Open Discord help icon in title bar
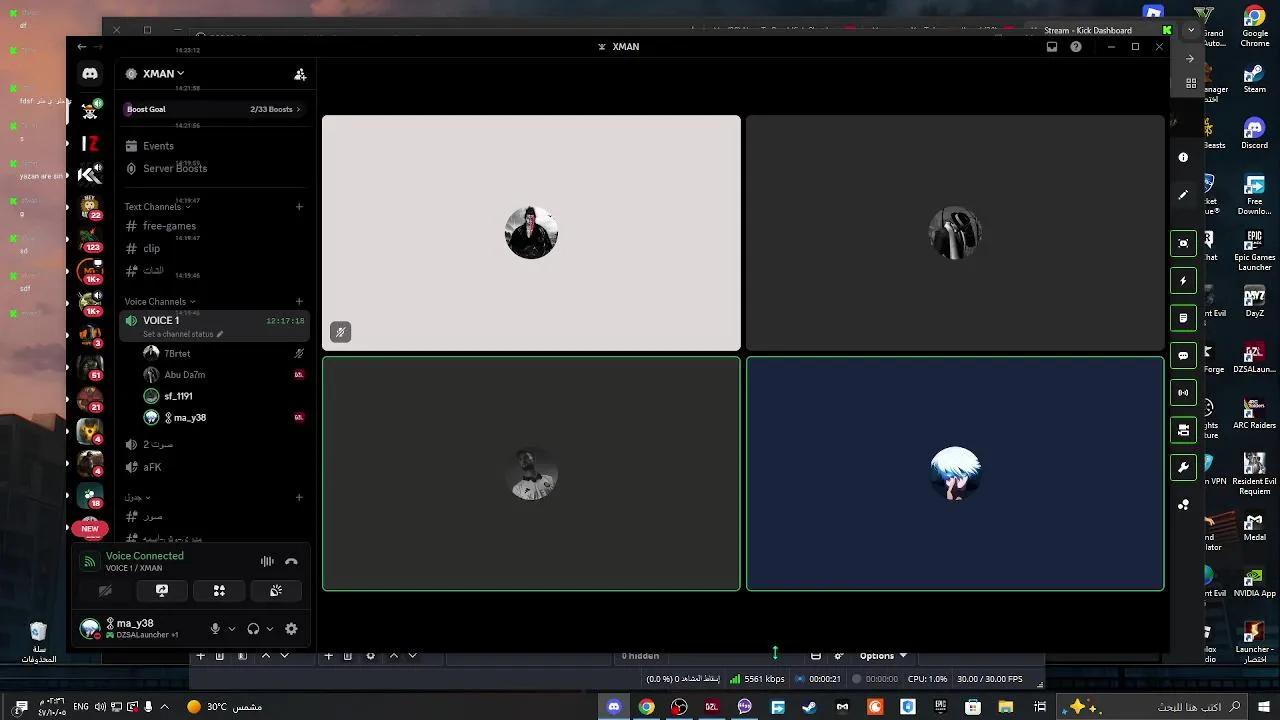This screenshot has width=1280, height=720. tap(1076, 47)
